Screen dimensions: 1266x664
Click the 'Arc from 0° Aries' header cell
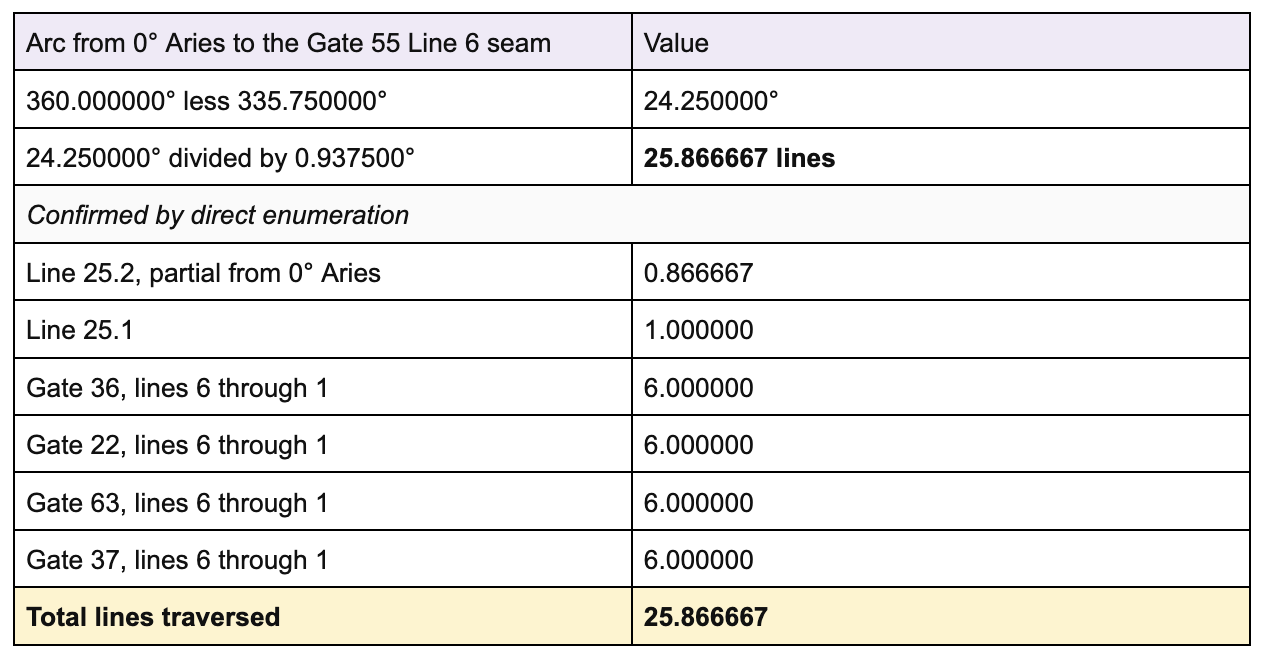323,42
